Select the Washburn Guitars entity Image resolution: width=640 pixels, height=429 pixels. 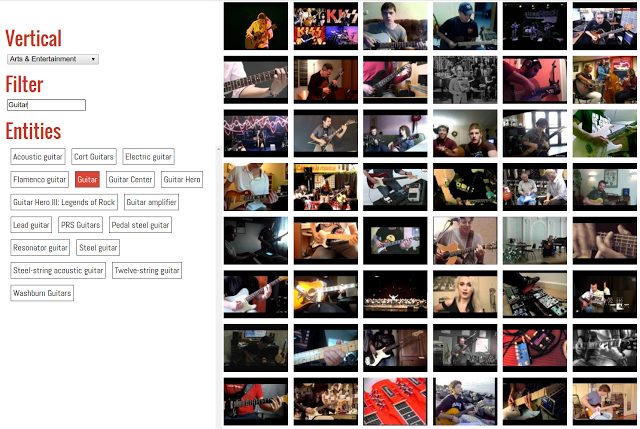tap(42, 293)
